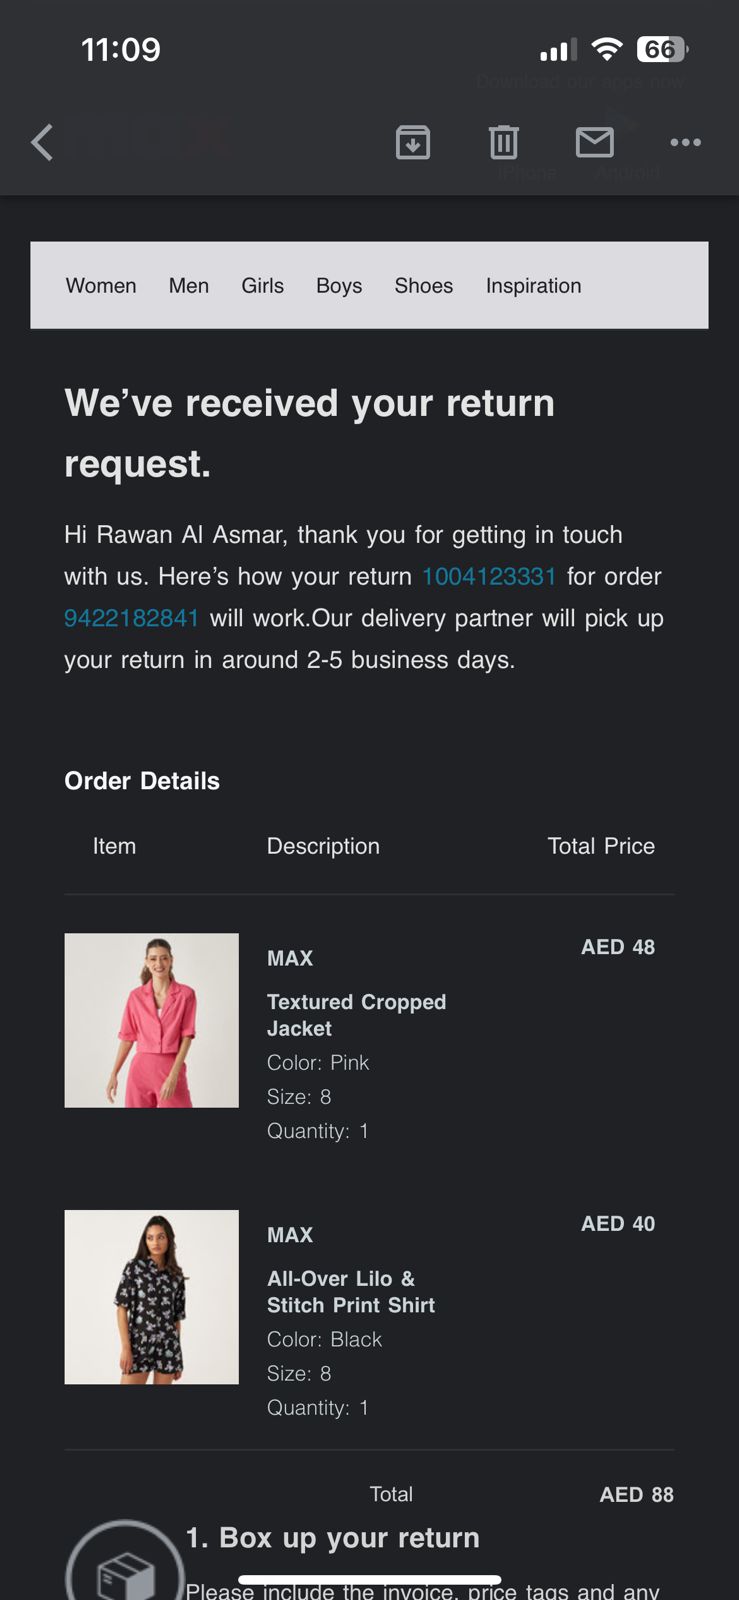Open return number 1004123331 link
This screenshot has height=1600, width=739.
pos(489,577)
